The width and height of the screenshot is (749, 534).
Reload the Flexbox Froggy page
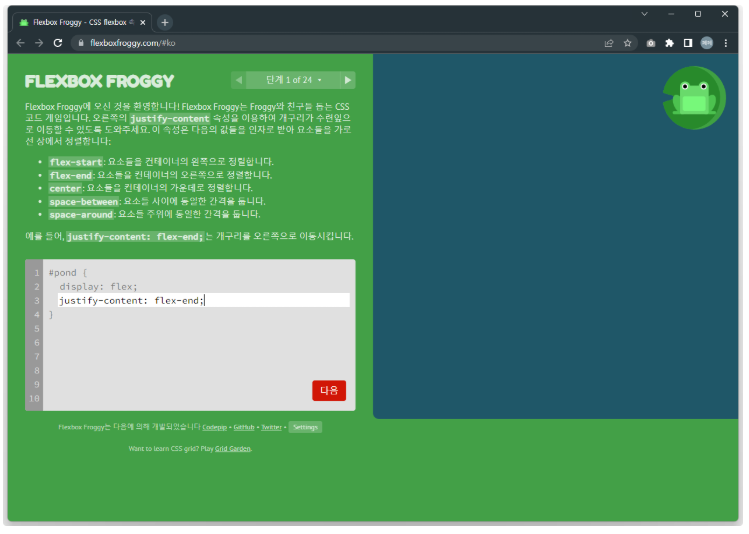tap(58, 43)
